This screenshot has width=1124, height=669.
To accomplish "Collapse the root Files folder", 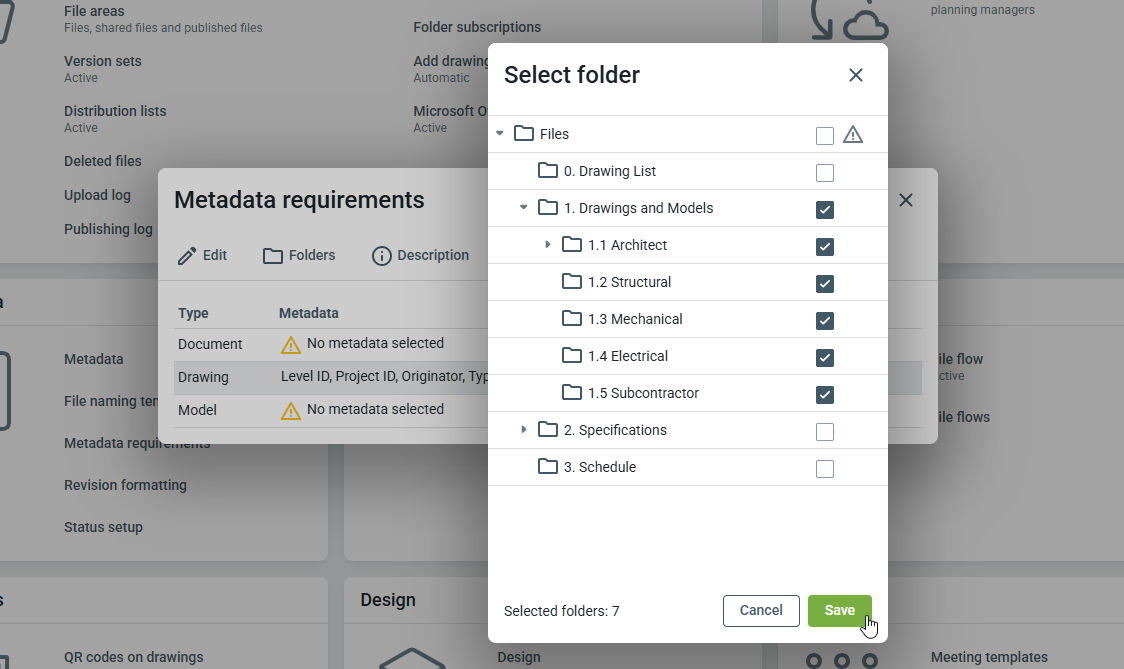I will [500, 134].
